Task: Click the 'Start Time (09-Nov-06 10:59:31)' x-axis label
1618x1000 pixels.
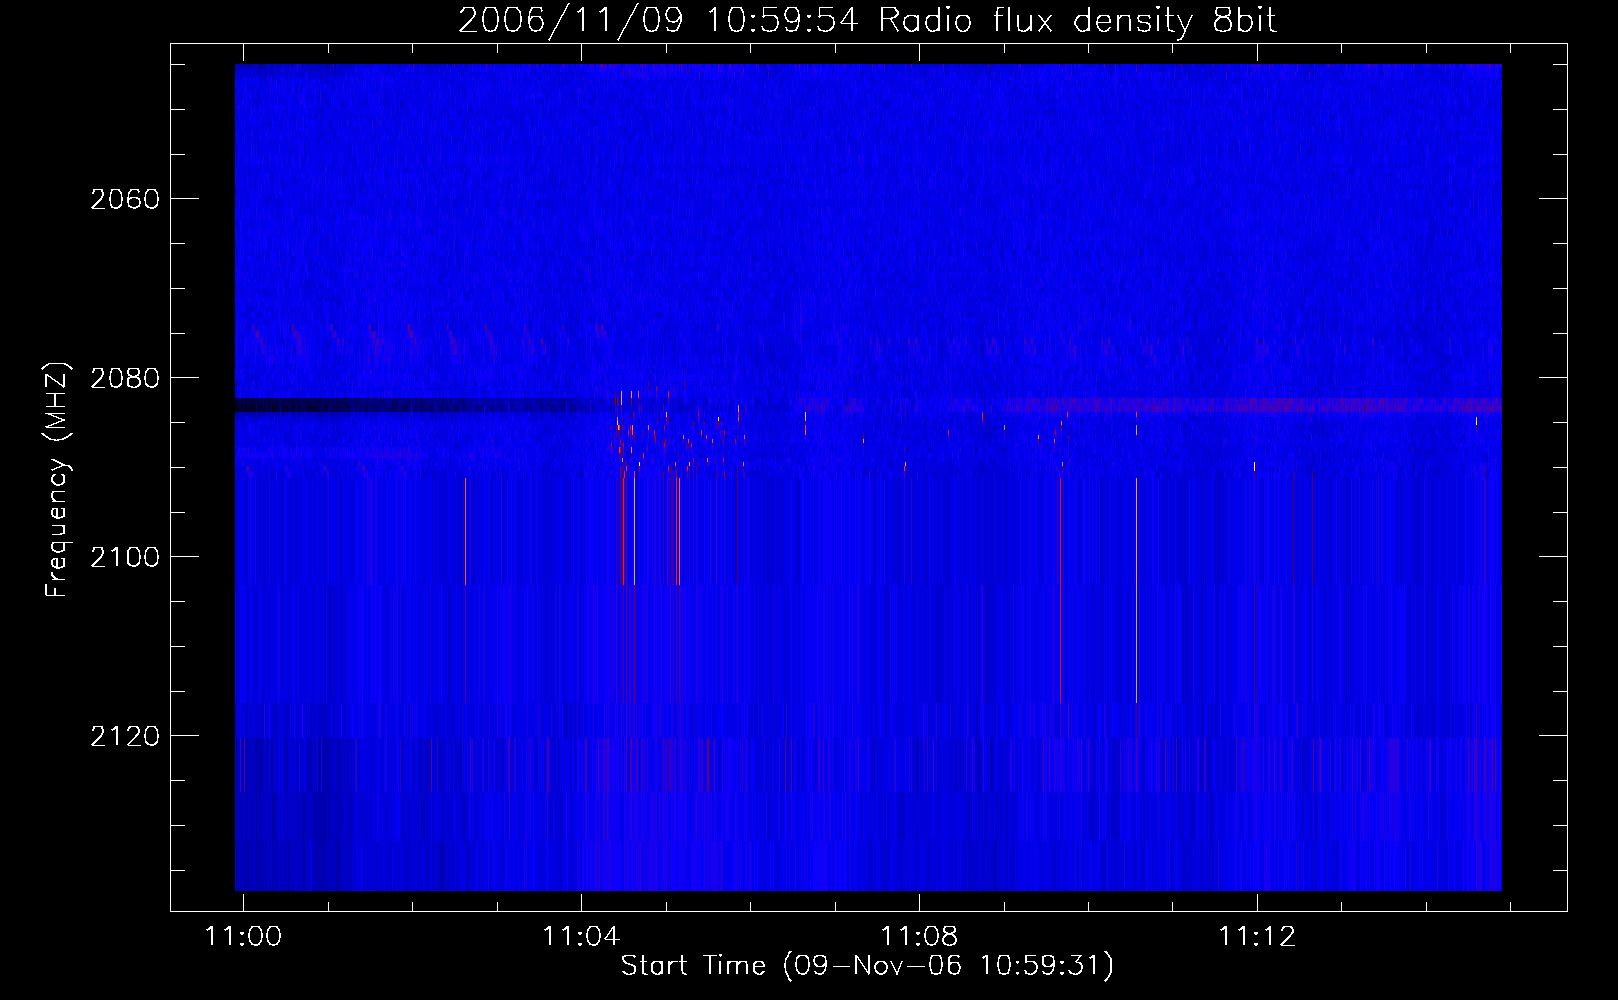Action: point(867,966)
